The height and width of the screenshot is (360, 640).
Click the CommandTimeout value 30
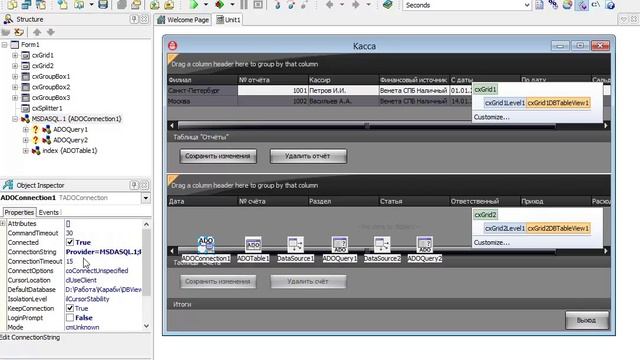tap(103, 233)
